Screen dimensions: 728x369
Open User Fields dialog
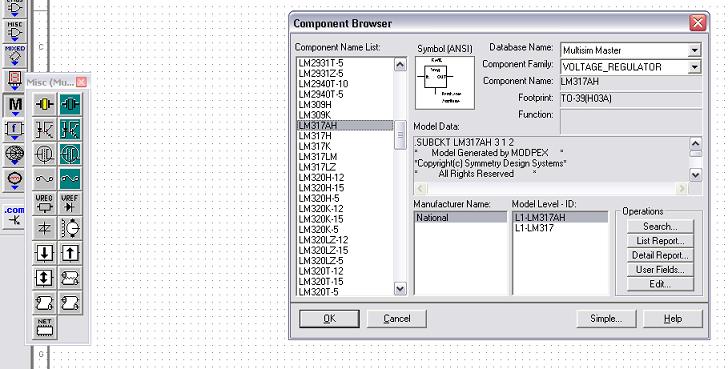[660, 270]
